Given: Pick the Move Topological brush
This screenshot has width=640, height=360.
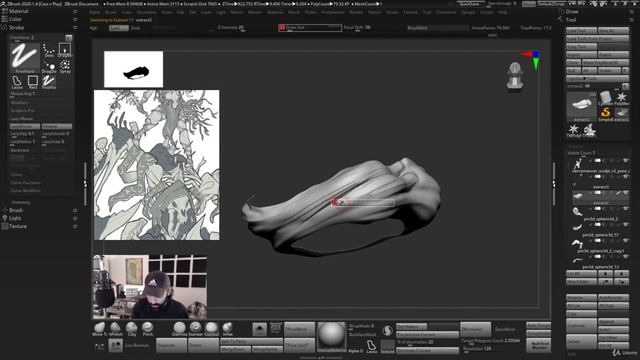Looking at the screenshot, I should point(100,329).
